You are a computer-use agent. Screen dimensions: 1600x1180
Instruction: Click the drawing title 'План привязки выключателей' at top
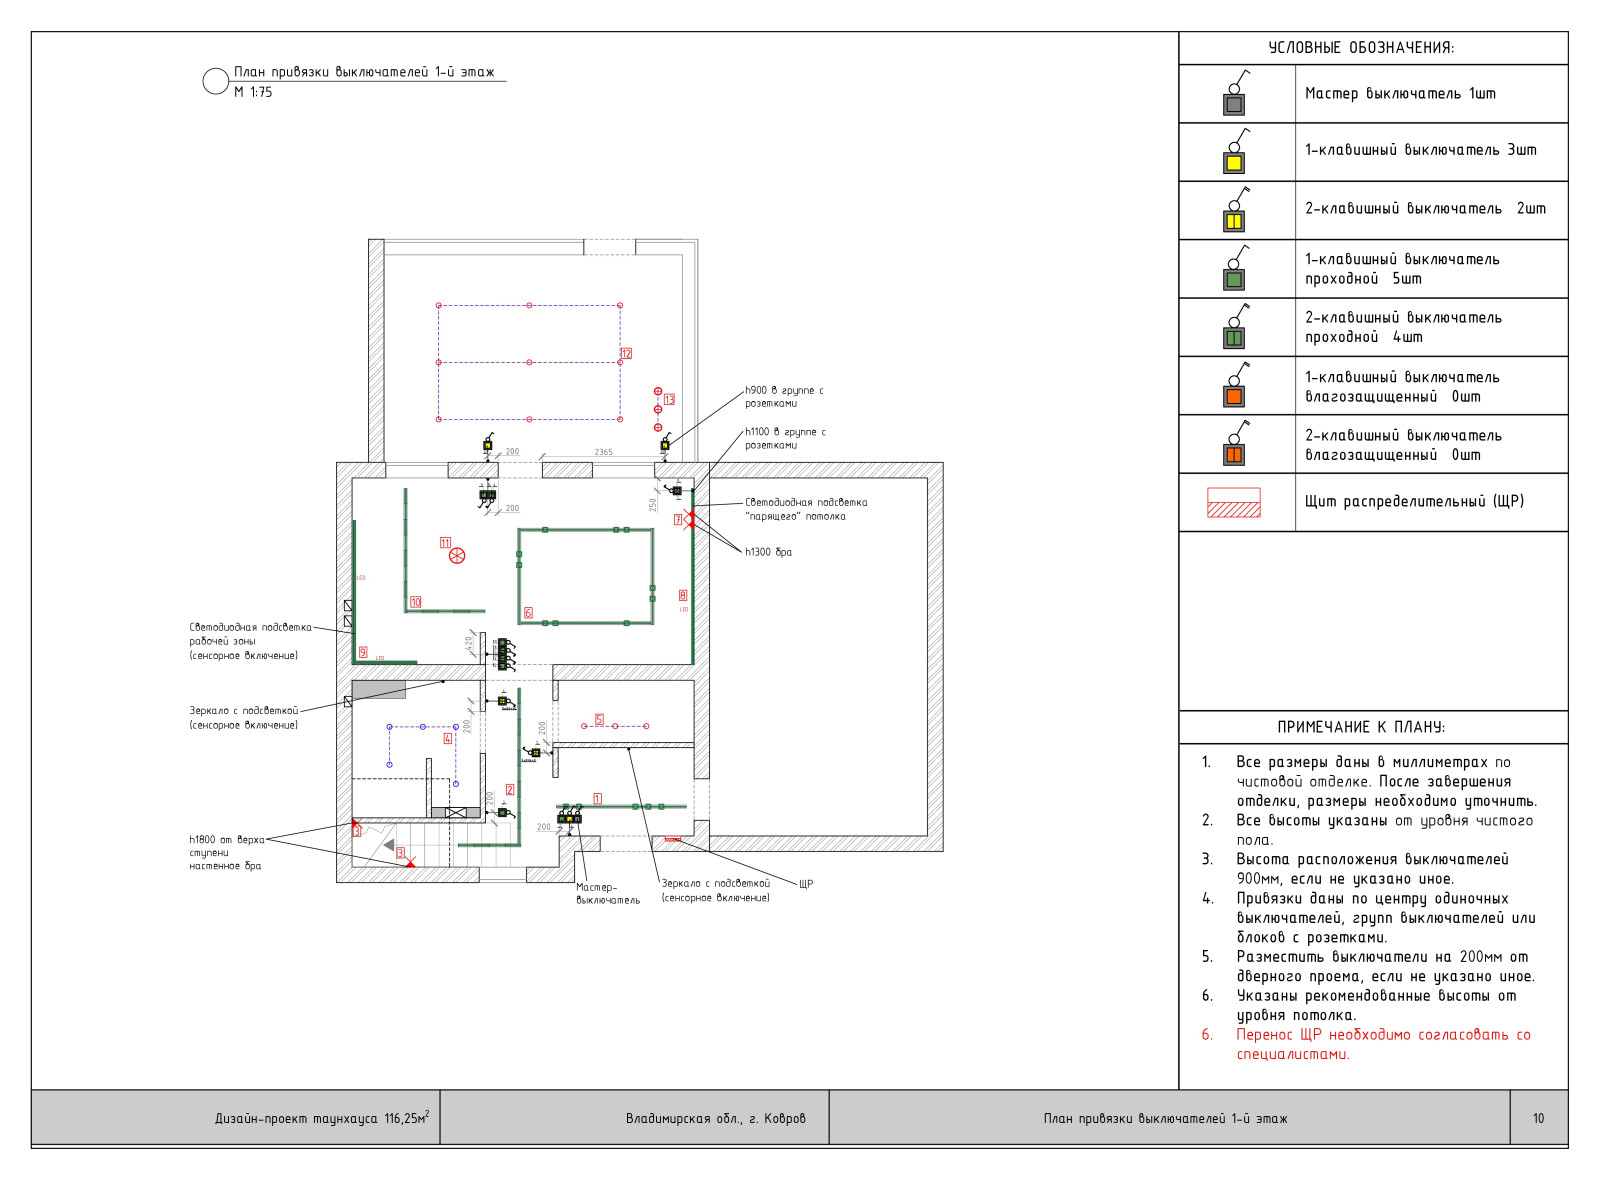pos(364,72)
